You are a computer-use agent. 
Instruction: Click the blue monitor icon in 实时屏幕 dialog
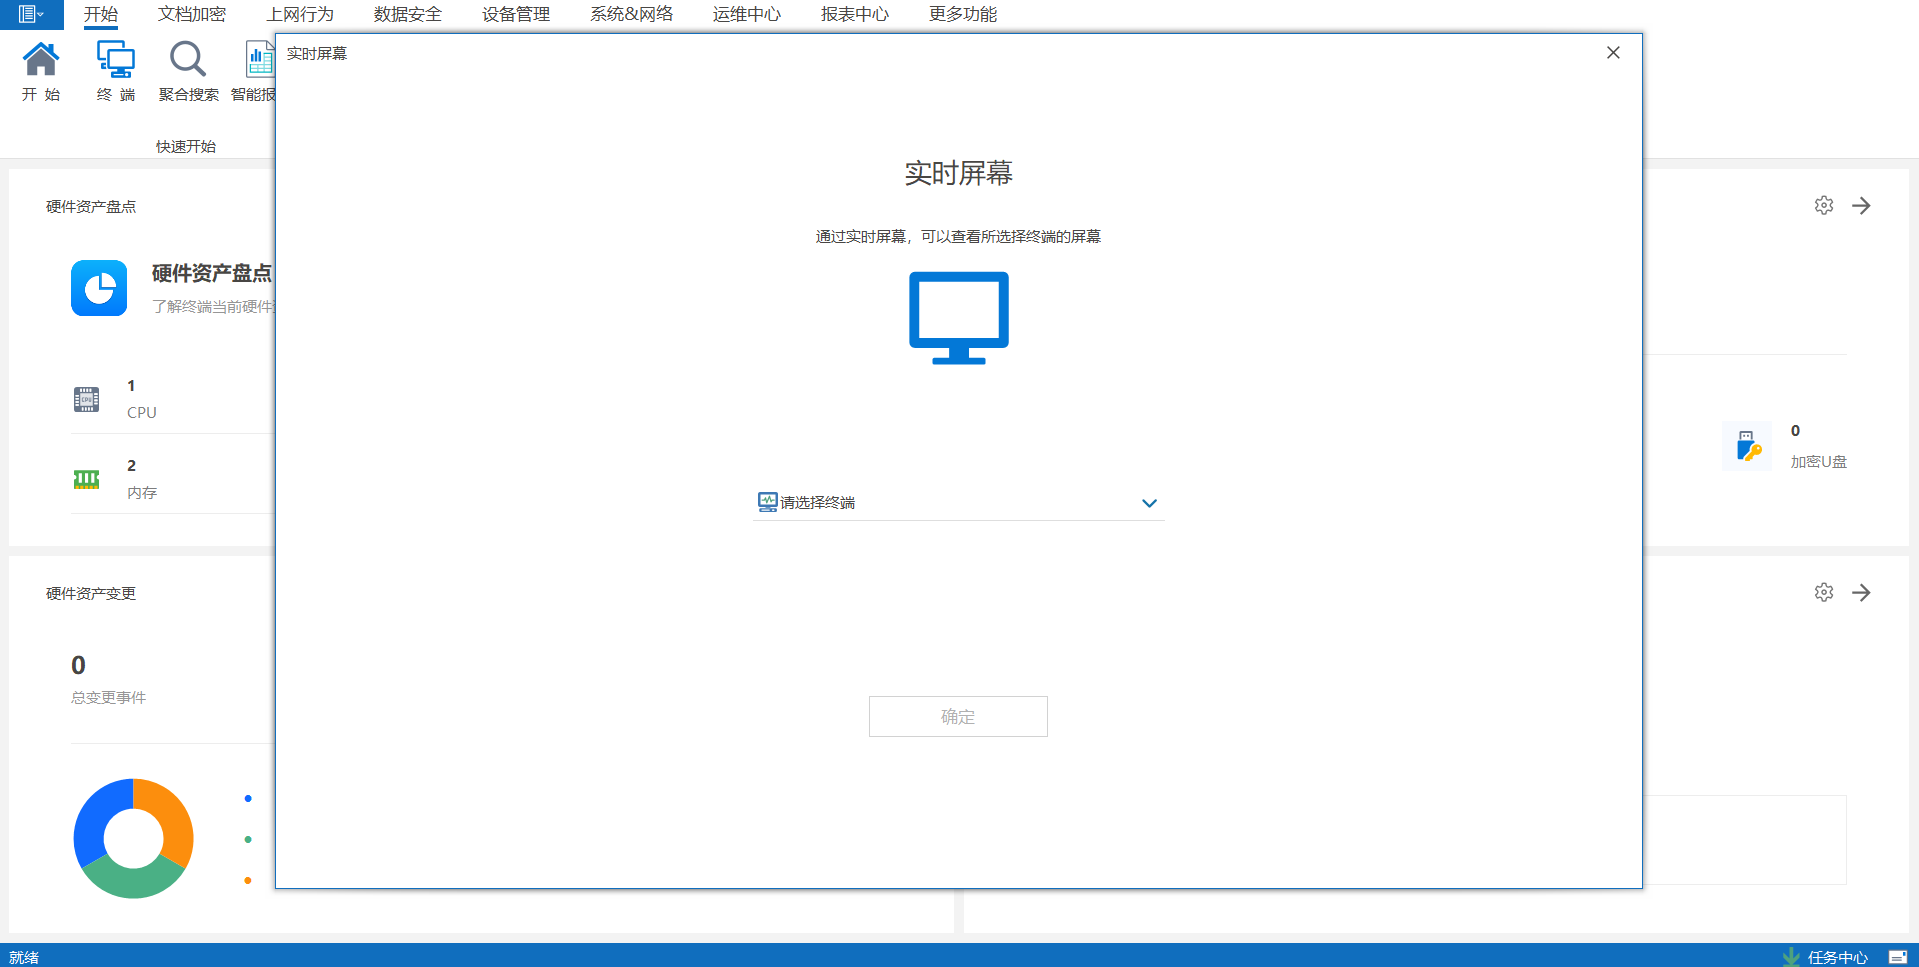(957, 318)
